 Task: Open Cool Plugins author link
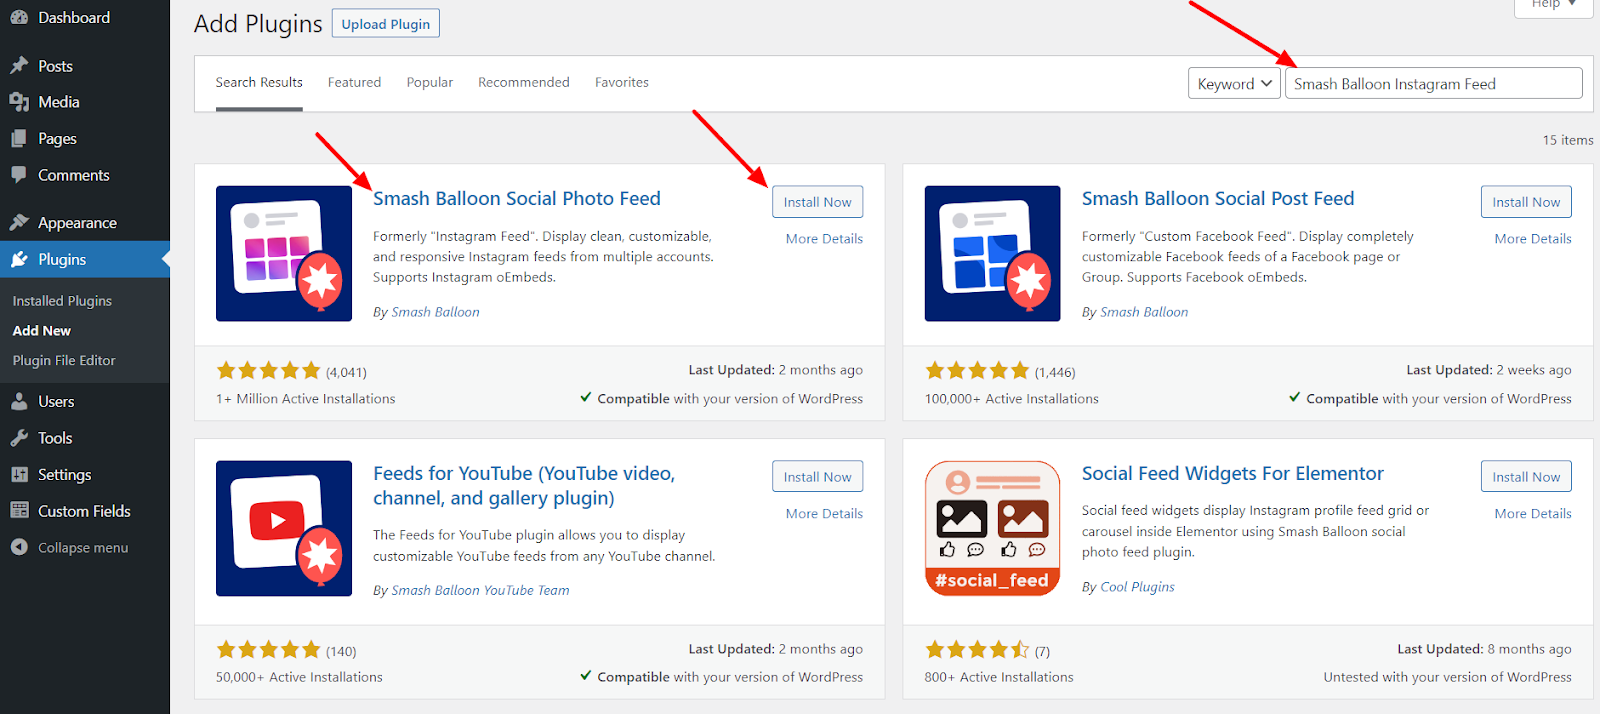1137,587
